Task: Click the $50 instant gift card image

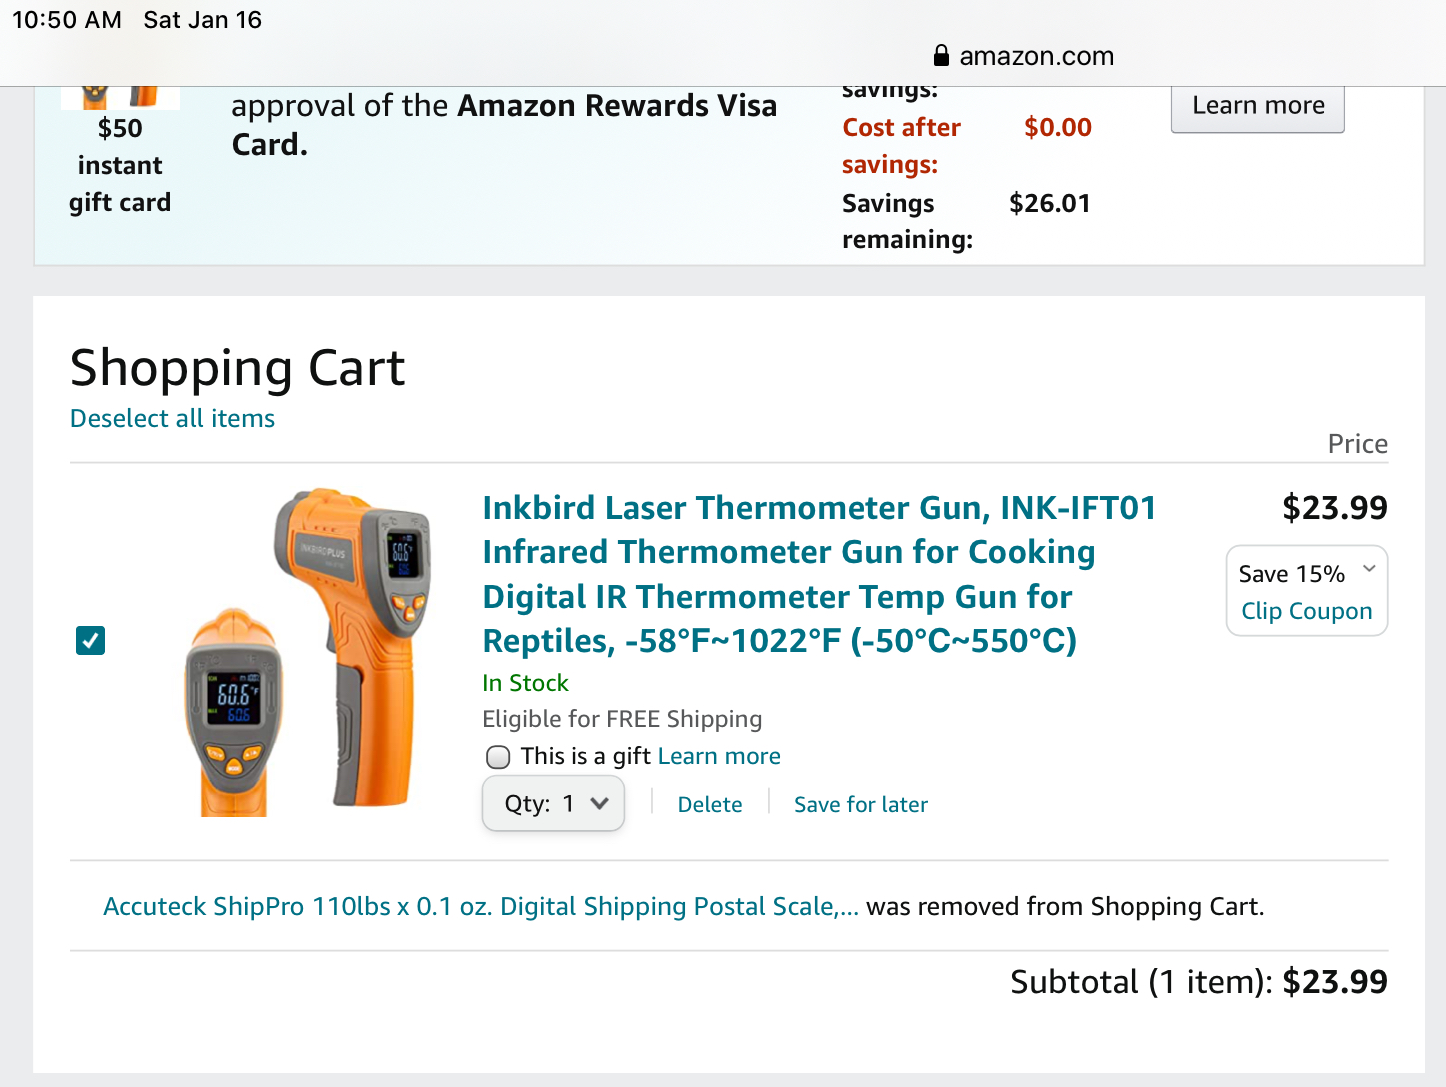Action: 120,98
